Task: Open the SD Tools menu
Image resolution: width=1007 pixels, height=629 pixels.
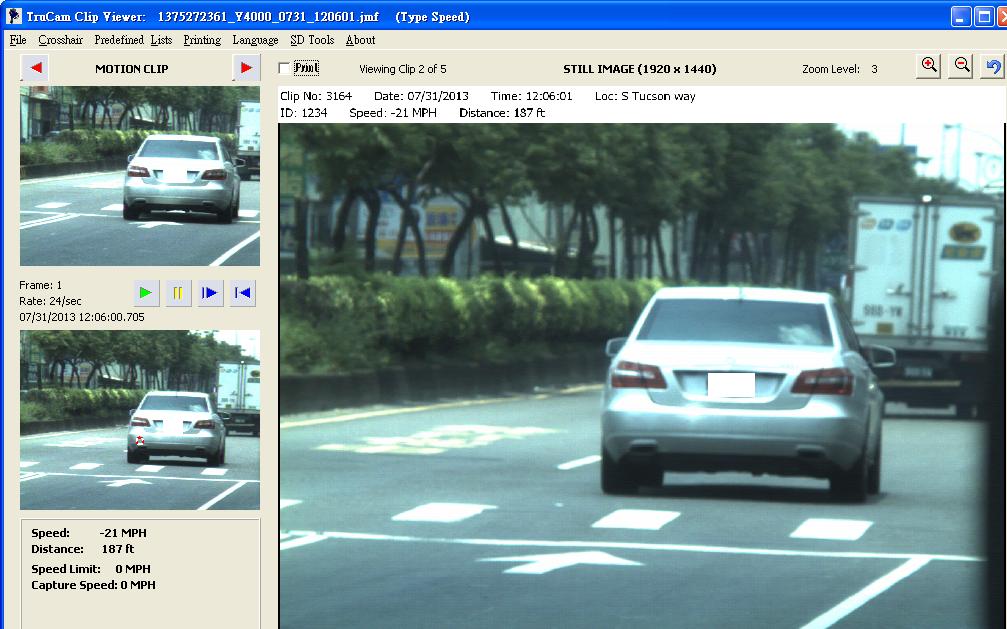Action: point(312,40)
